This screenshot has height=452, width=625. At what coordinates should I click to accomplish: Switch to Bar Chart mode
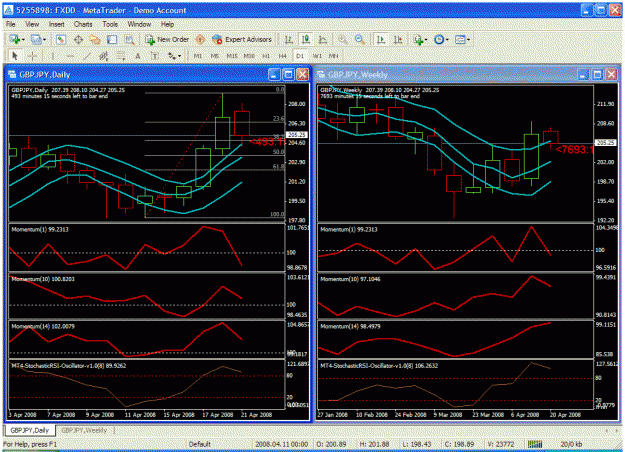289,39
